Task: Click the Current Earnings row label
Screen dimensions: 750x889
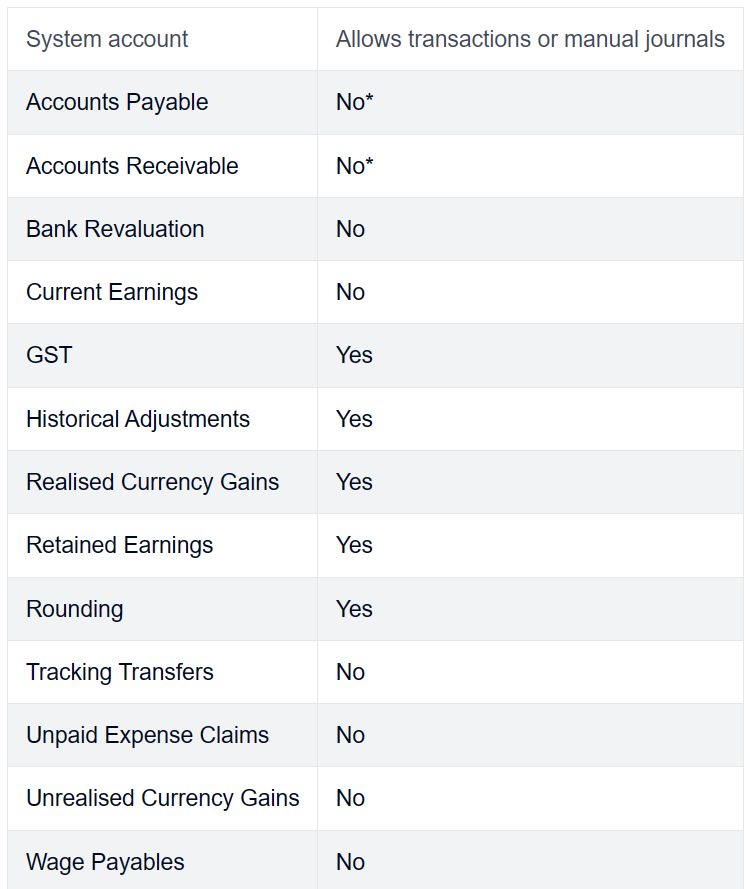Action: click(x=112, y=293)
